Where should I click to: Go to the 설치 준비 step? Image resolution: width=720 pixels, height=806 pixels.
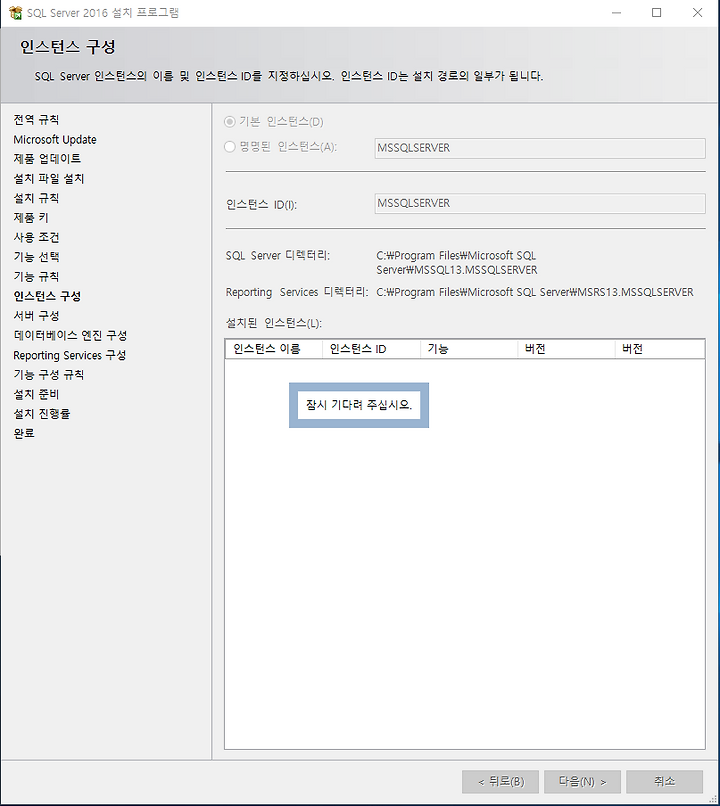[x=36, y=394]
